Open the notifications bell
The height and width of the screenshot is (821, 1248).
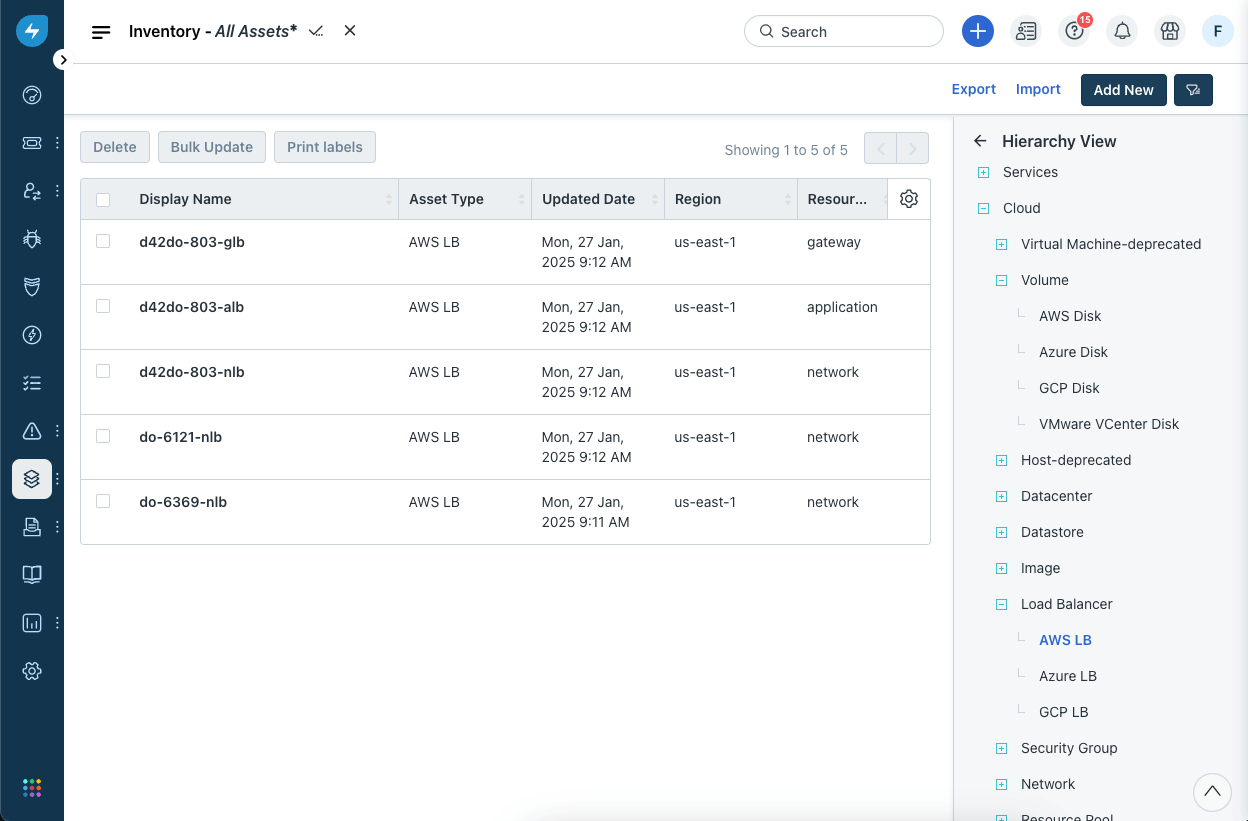[x=1121, y=31]
